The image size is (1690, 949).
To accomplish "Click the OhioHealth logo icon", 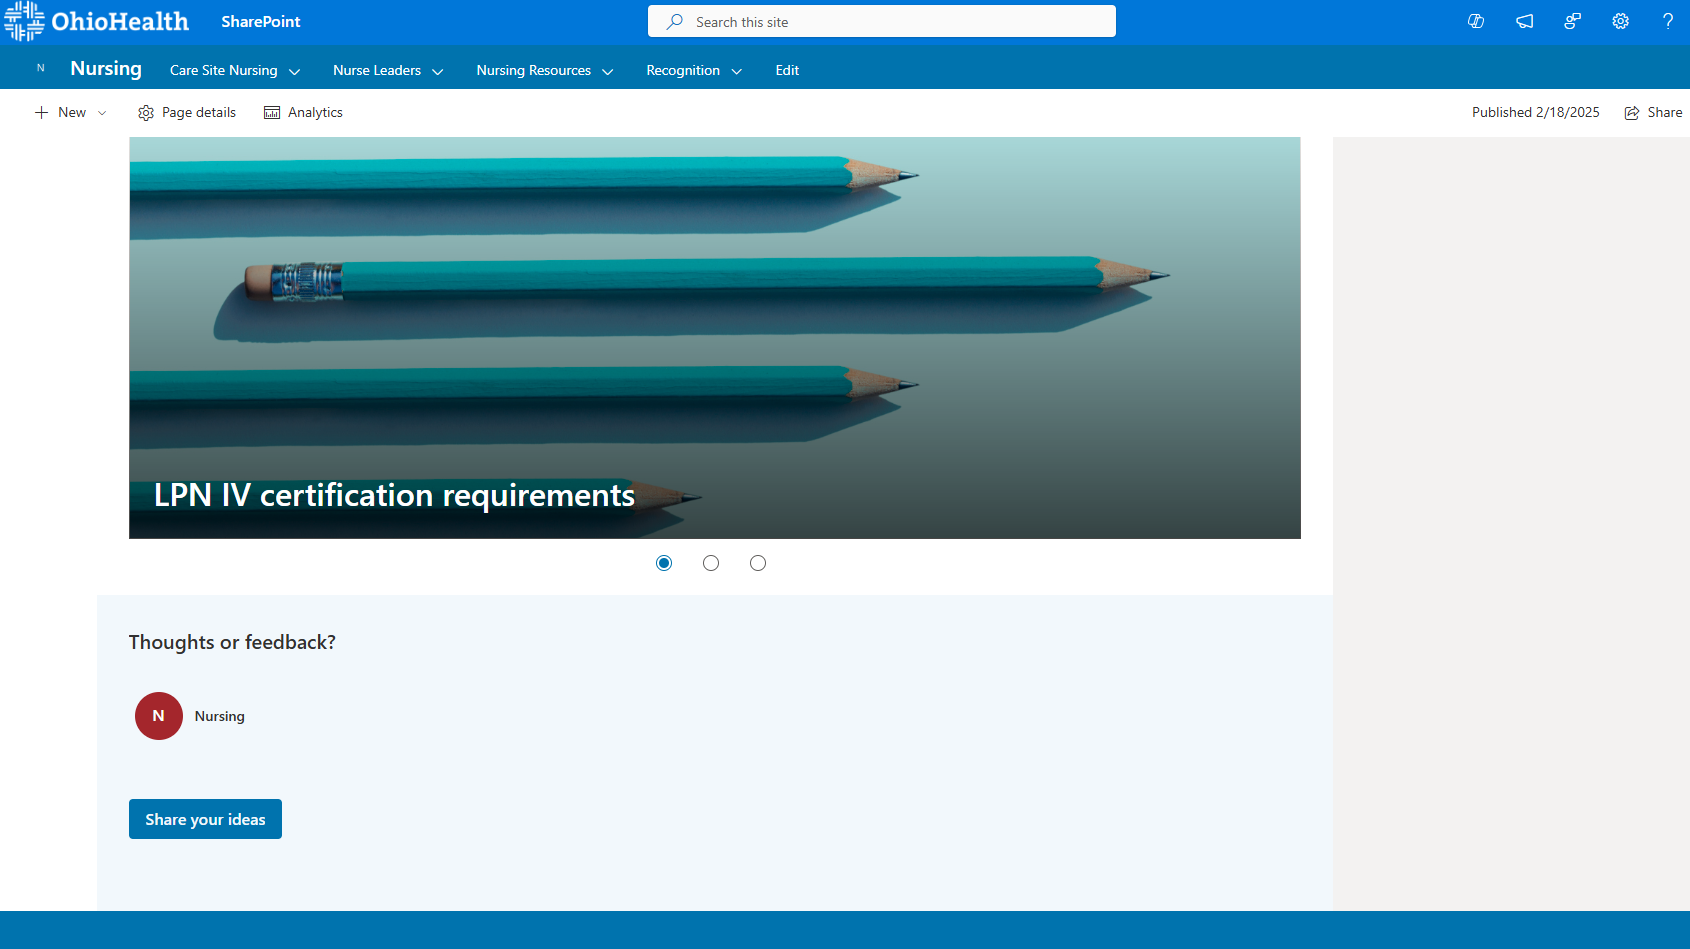I will (x=24, y=21).
